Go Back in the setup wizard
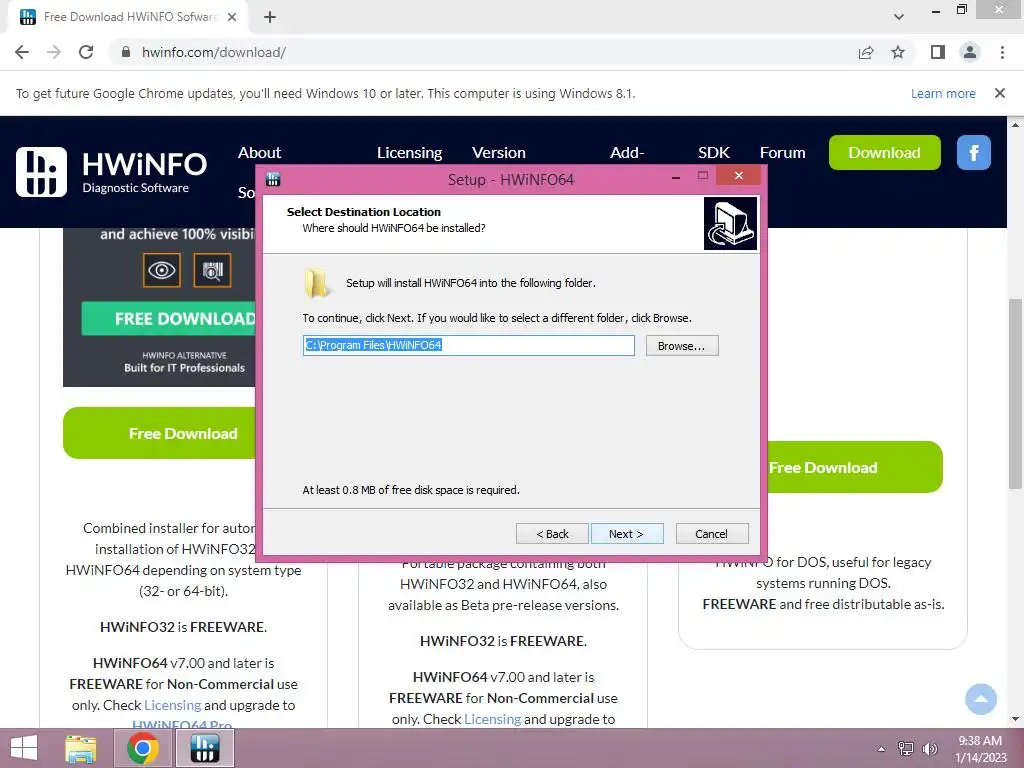 [x=552, y=534]
